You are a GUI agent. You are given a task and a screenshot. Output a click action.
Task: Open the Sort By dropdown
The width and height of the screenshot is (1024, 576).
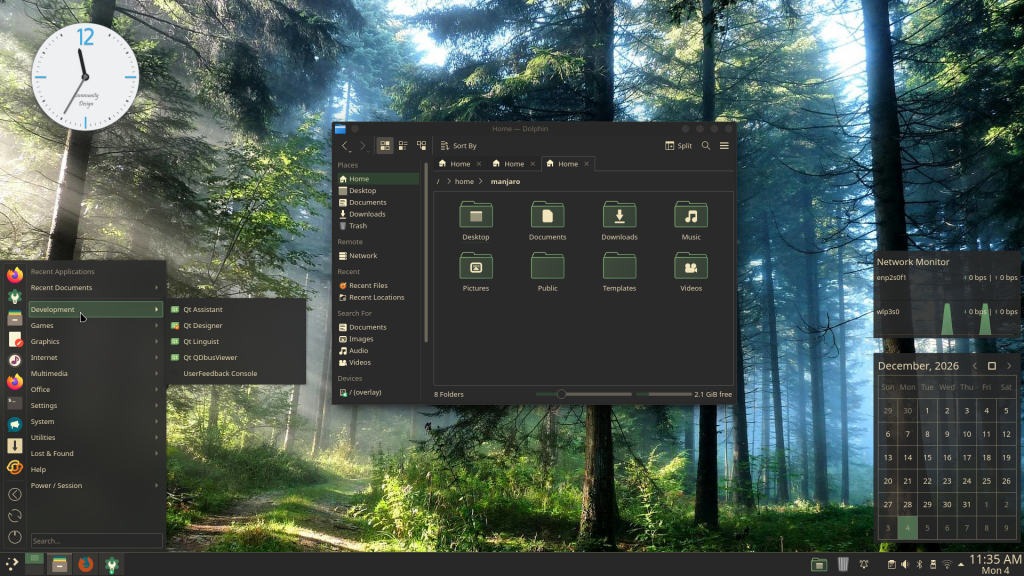click(460, 145)
